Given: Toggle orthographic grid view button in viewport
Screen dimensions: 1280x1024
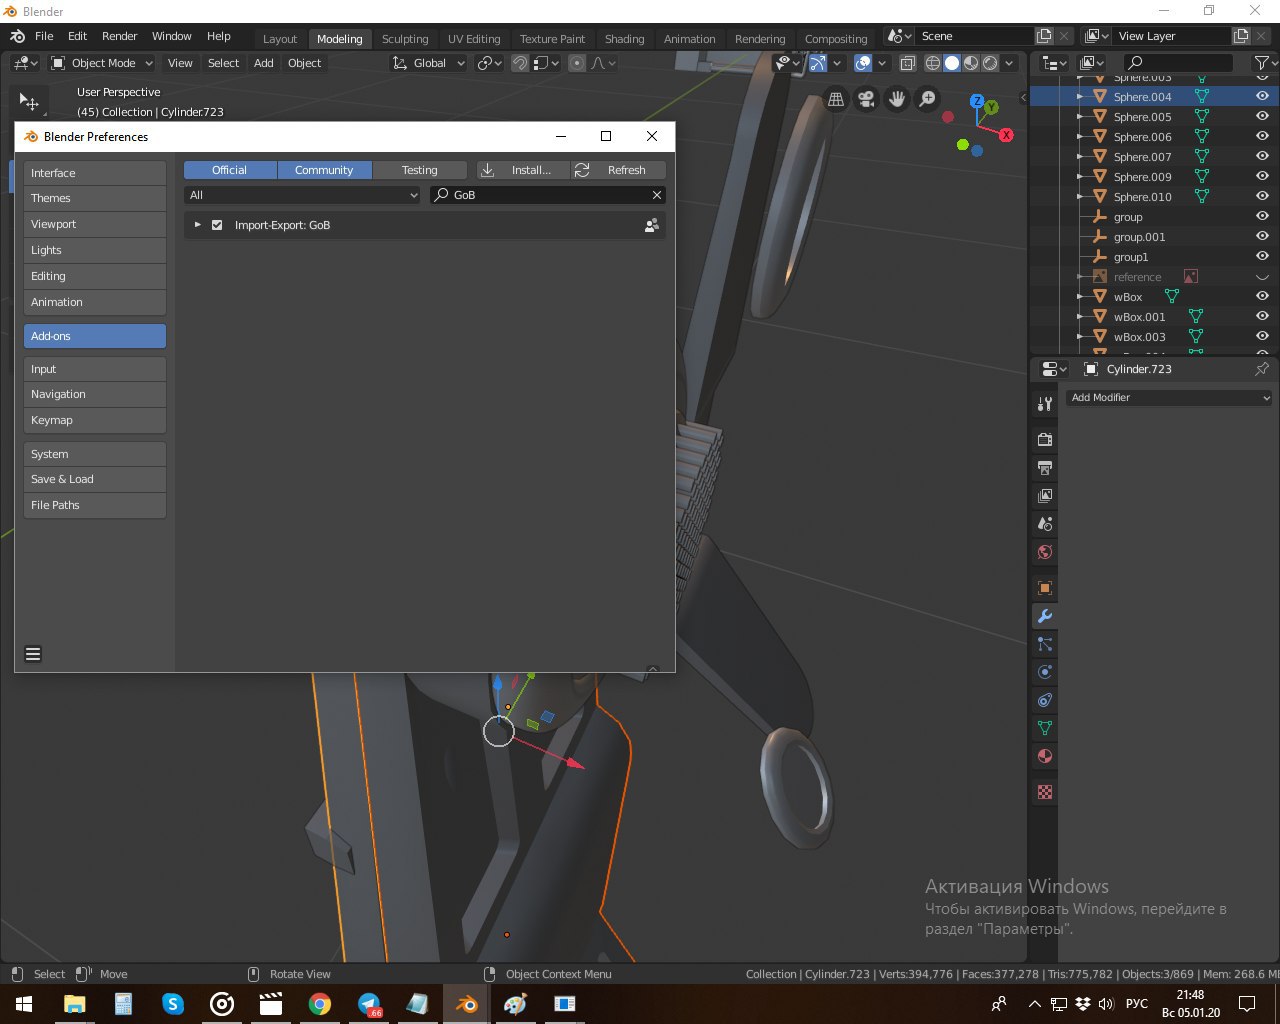Looking at the screenshot, I should pos(836,99).
